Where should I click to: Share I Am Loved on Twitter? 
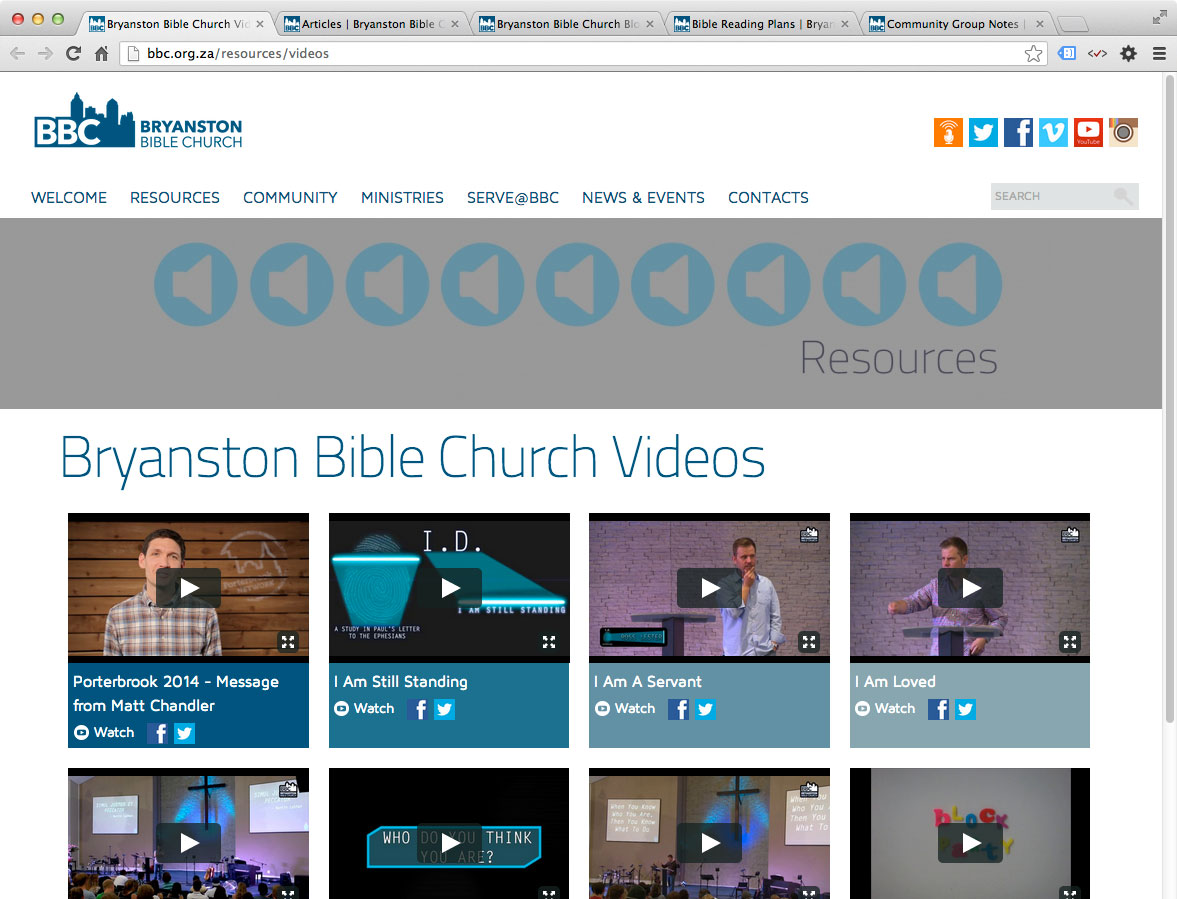965,709
